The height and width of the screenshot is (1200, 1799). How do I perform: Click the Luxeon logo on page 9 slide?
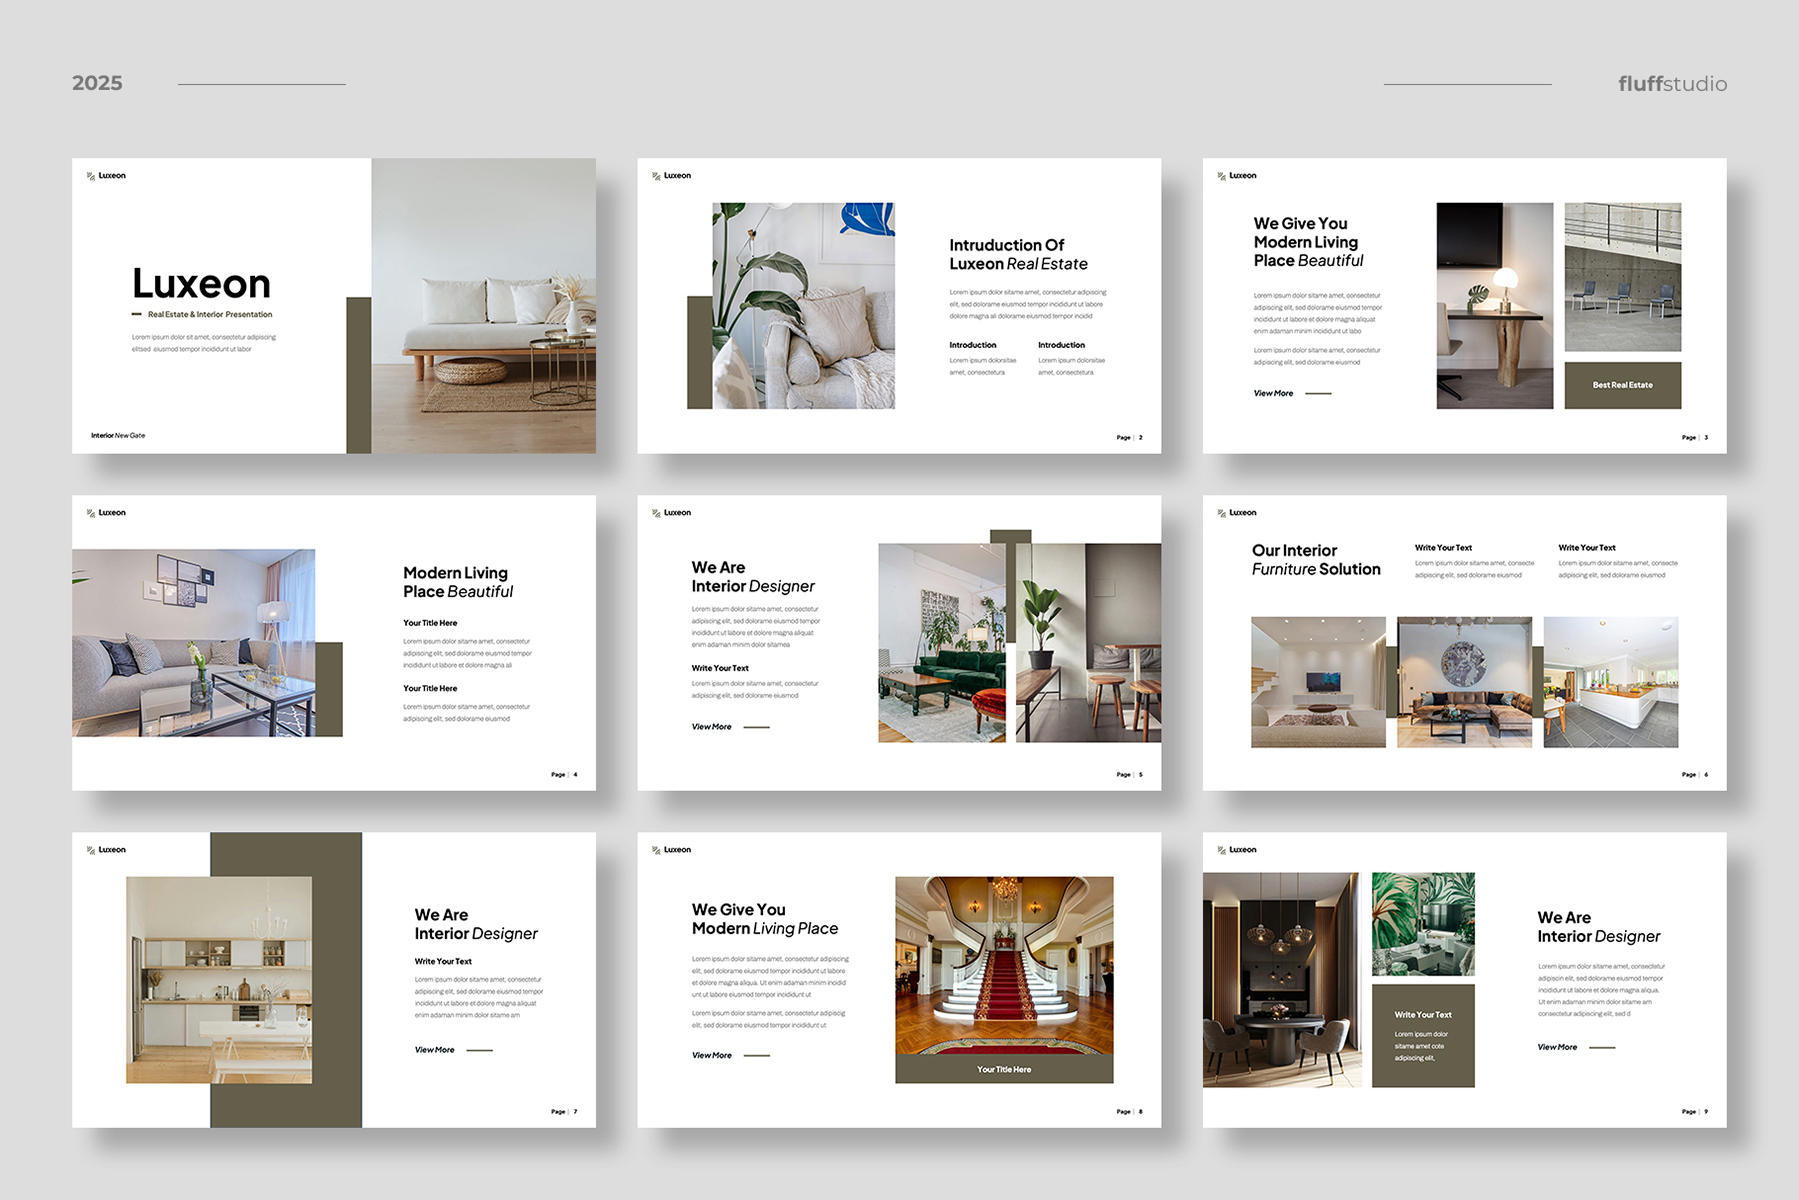coord(1237,850)
